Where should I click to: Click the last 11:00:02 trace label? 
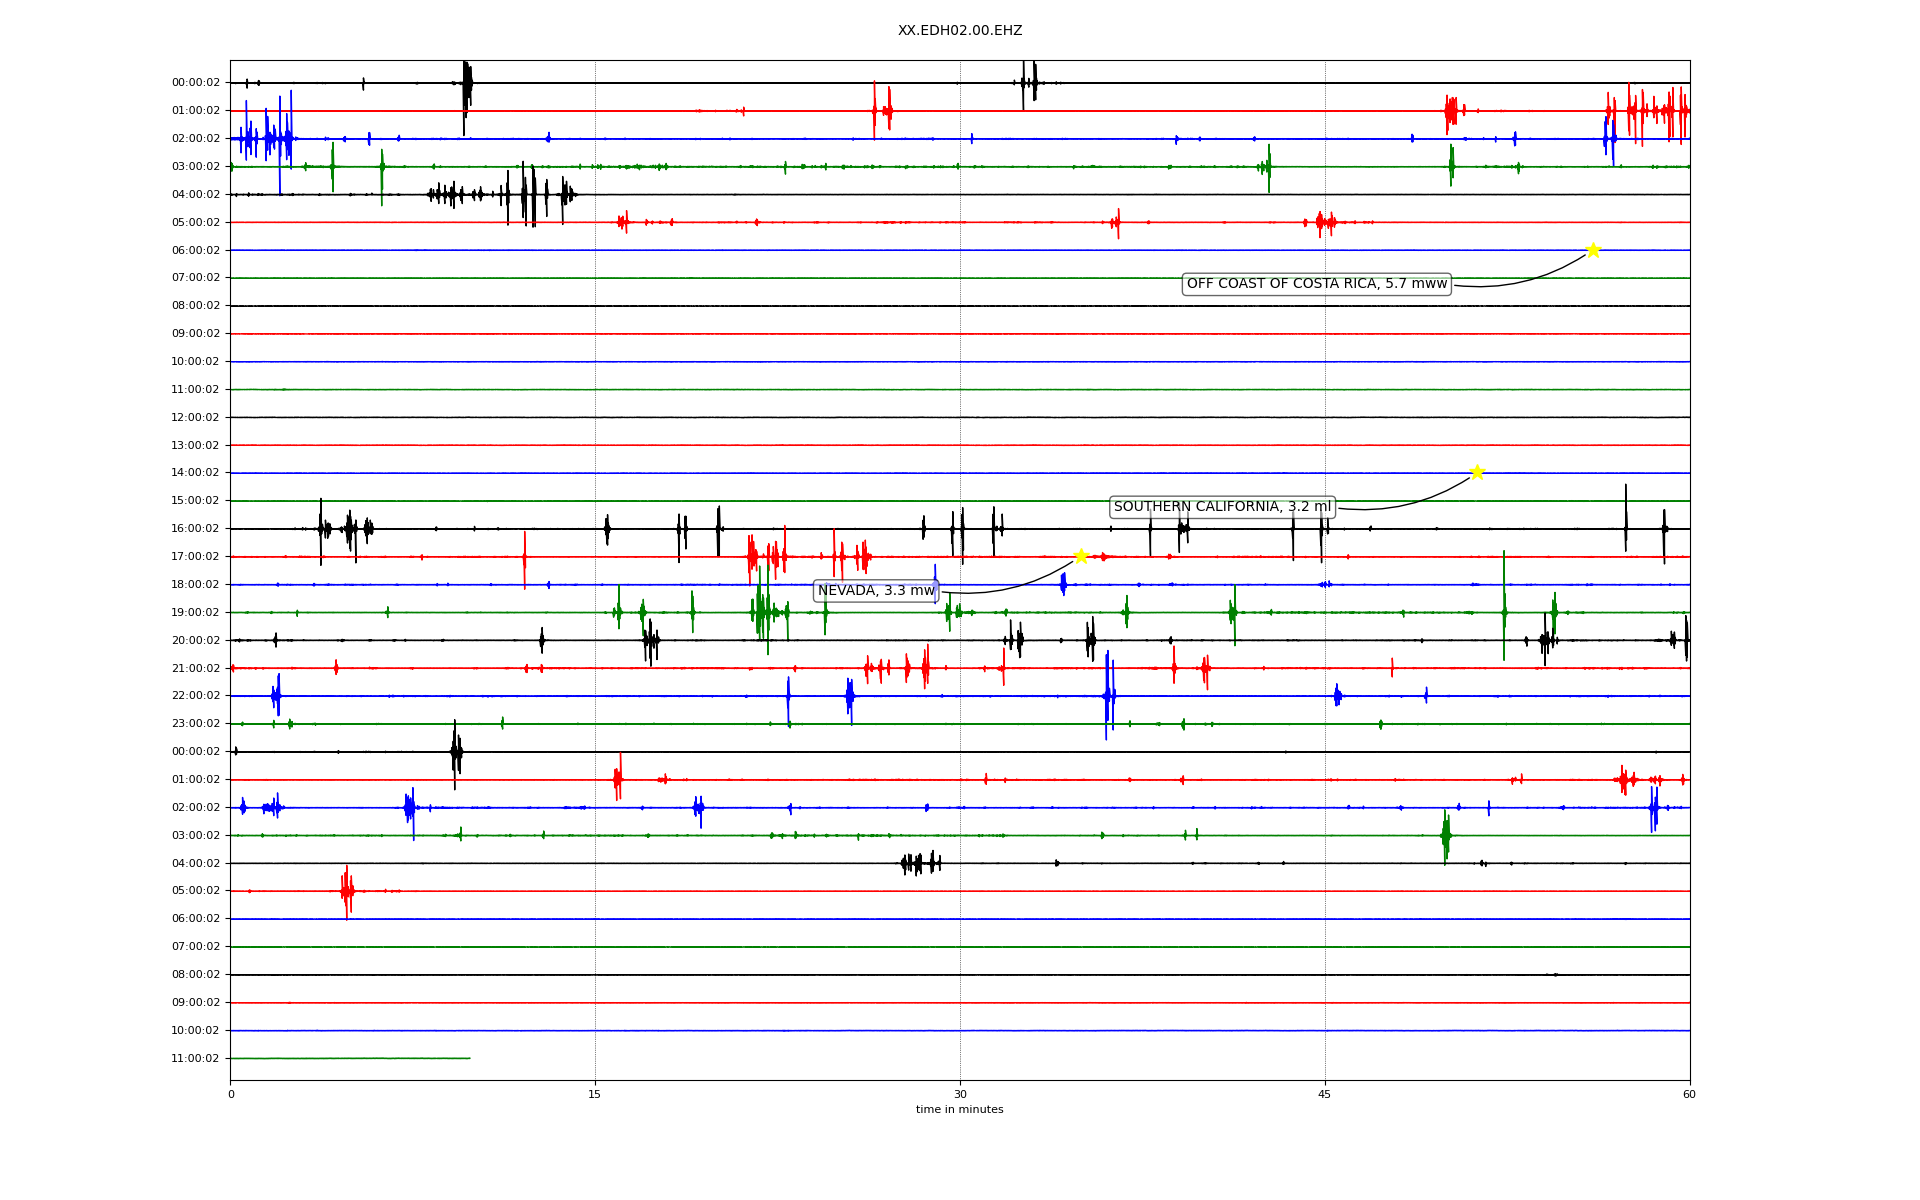tap(195, 1058)
